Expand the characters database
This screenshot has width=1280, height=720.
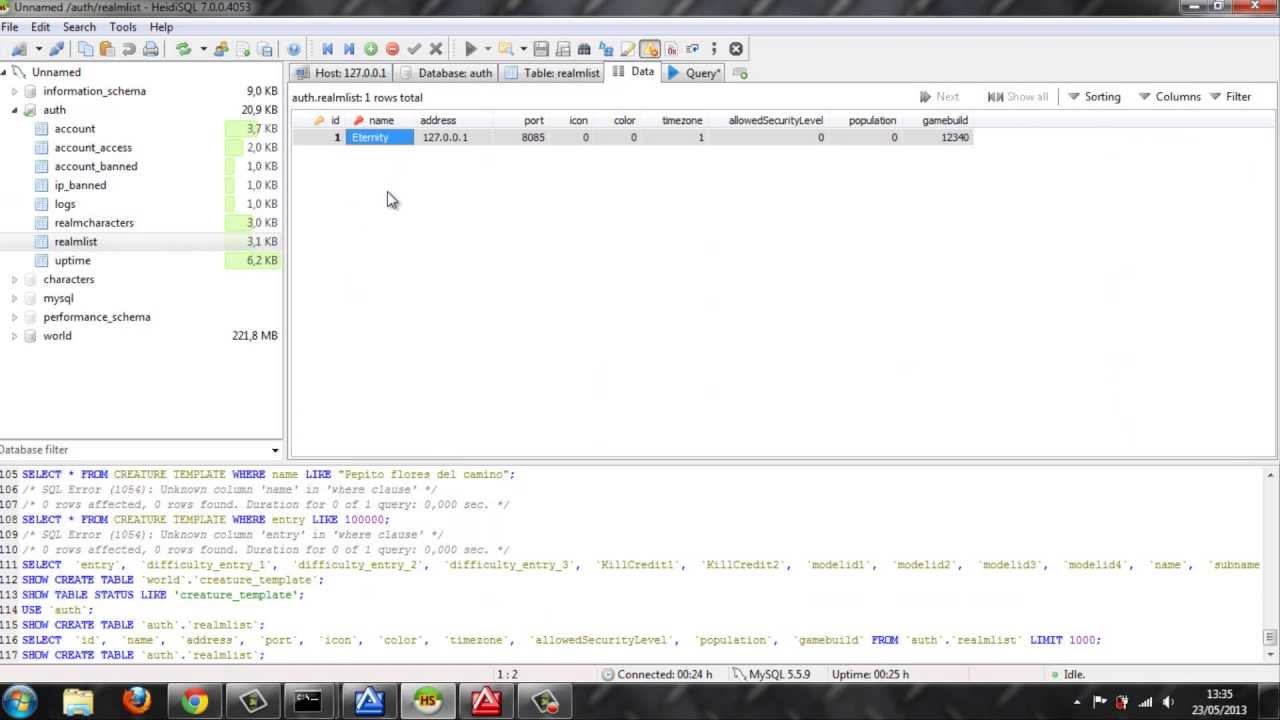15,280
